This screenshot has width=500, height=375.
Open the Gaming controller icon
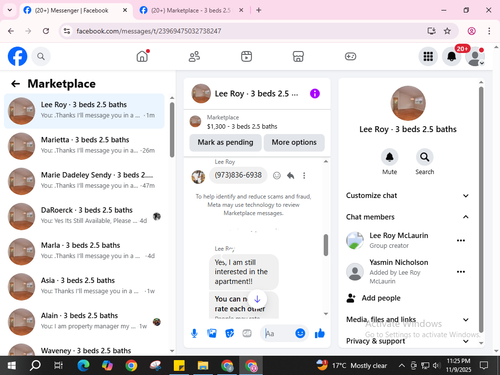tap(350, 56)
